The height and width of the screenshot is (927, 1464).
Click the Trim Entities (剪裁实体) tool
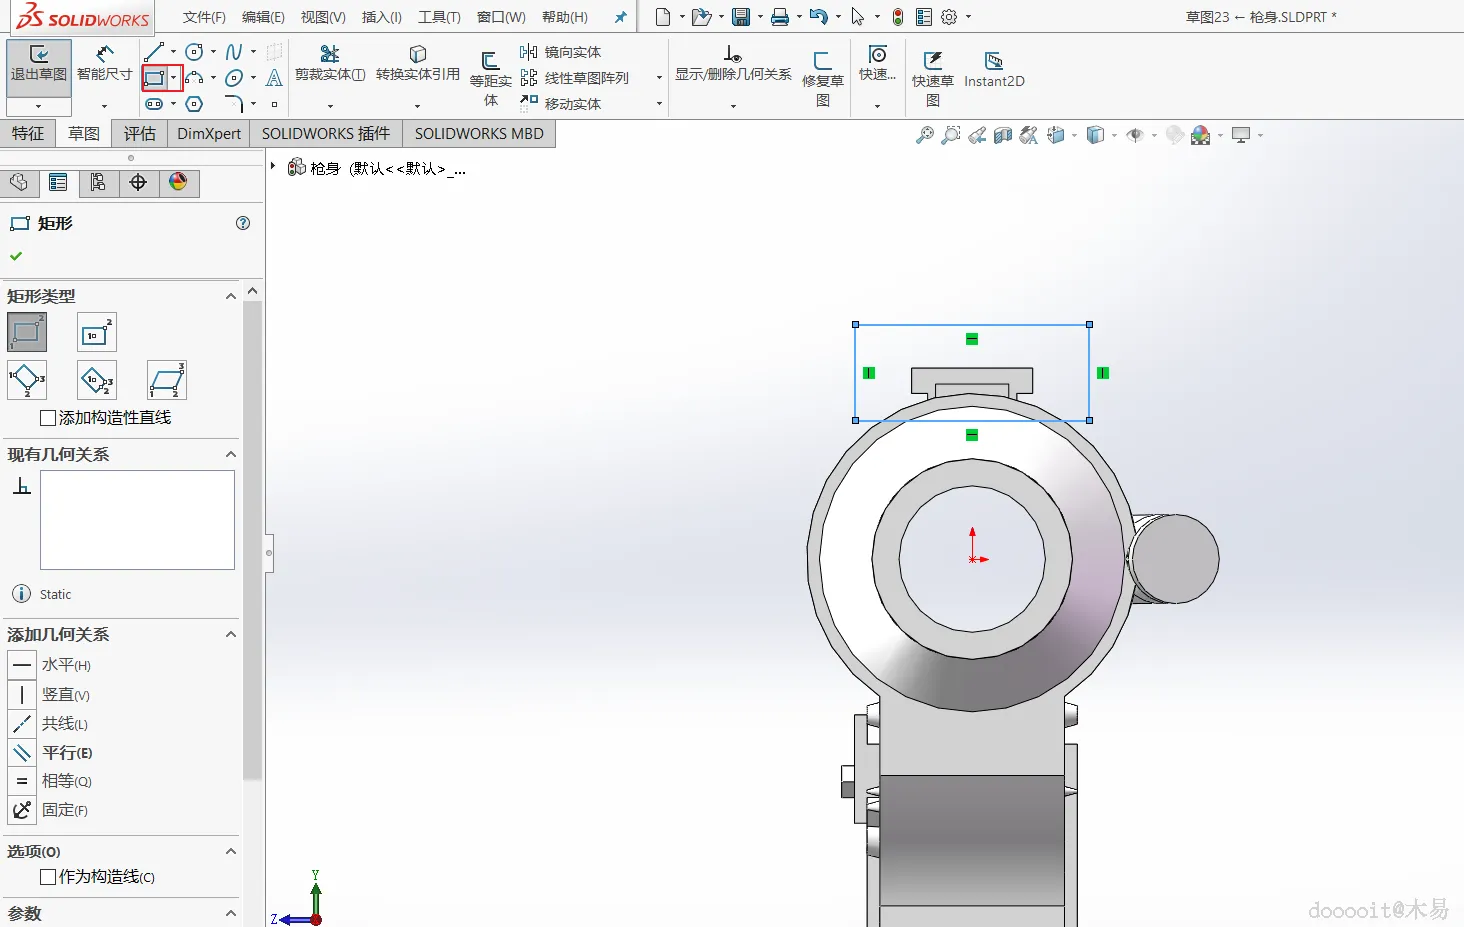tap(330, 64)
